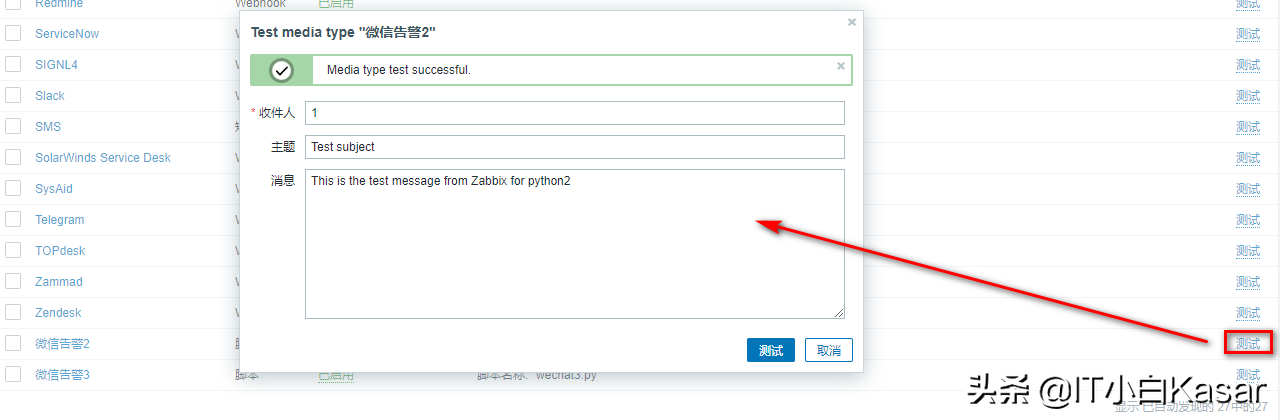Focus the 主题 subject field

(574, 147)
